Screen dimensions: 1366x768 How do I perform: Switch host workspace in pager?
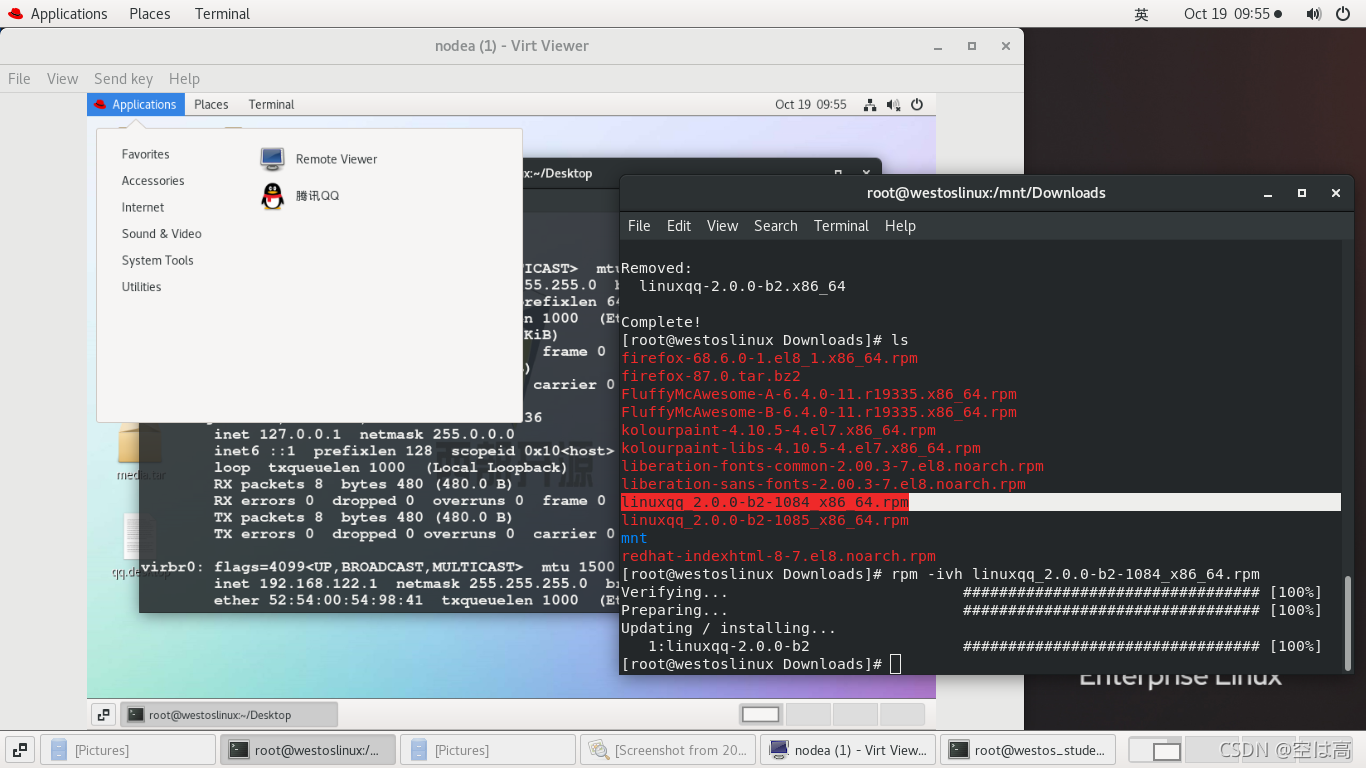[x=1154, y=750]
